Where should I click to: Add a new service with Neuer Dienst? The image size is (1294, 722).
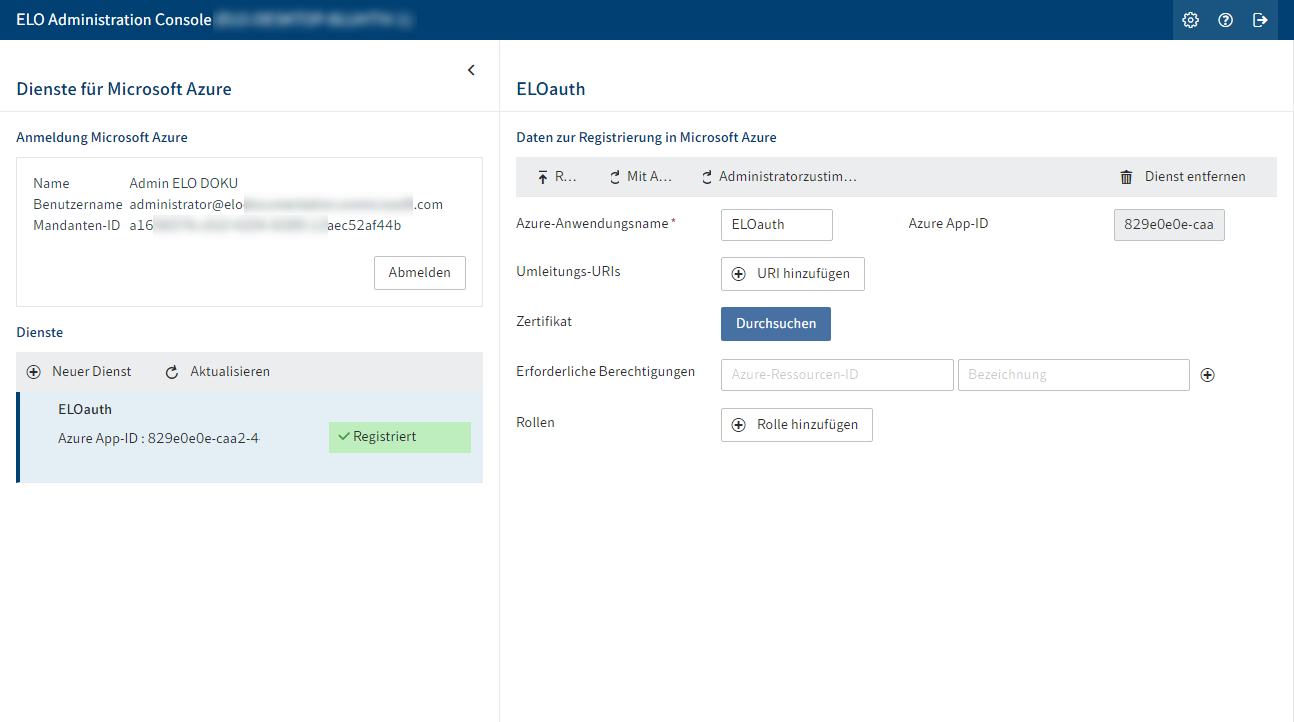tap(79, 371)
